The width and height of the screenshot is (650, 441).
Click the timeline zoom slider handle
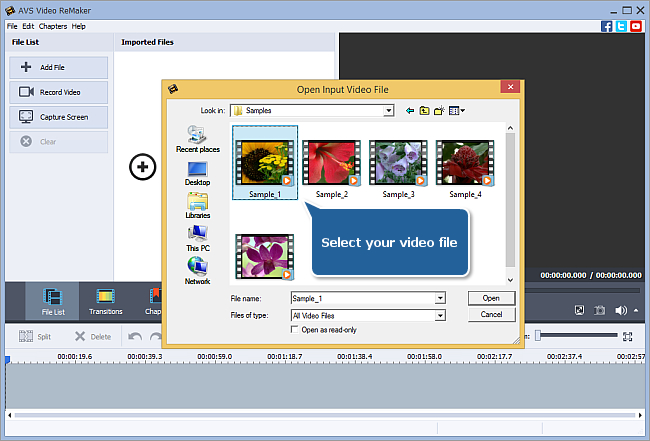538,336
